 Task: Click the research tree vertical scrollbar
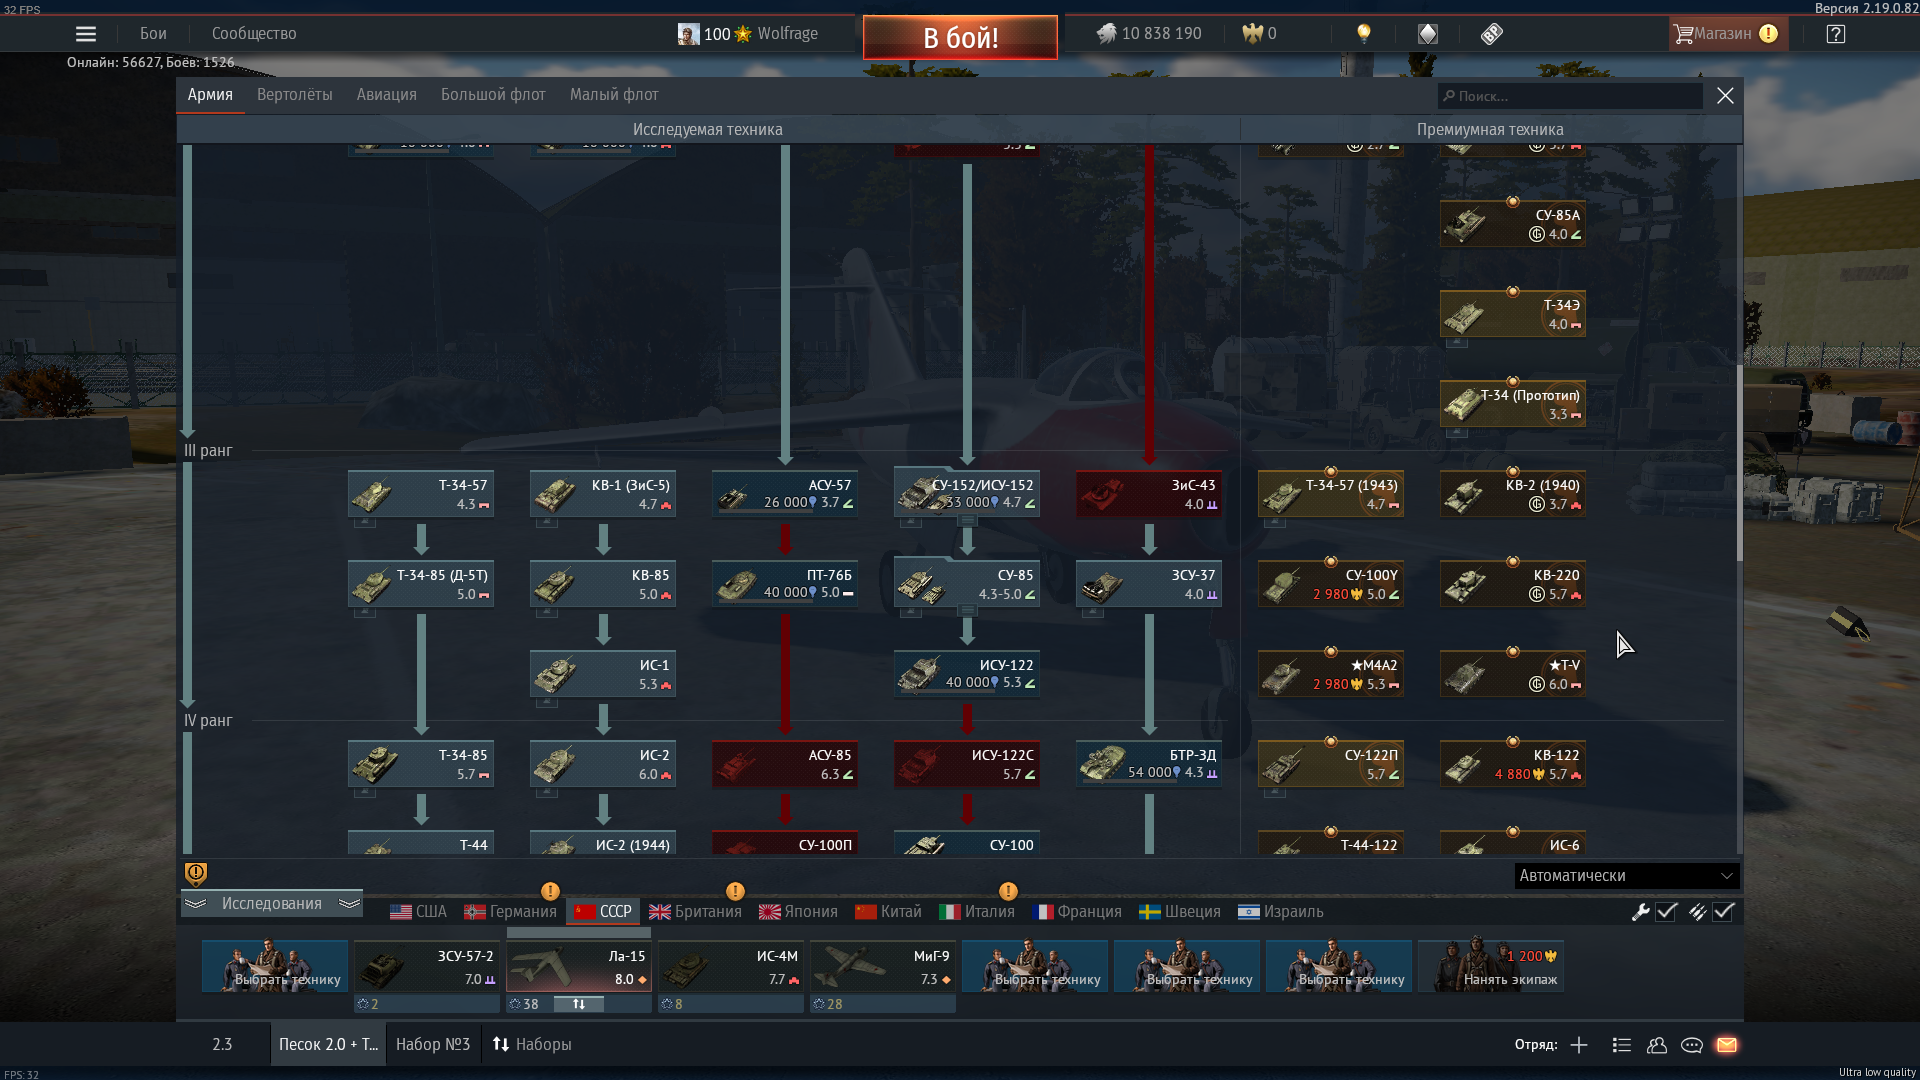(x=1739, y=463)
